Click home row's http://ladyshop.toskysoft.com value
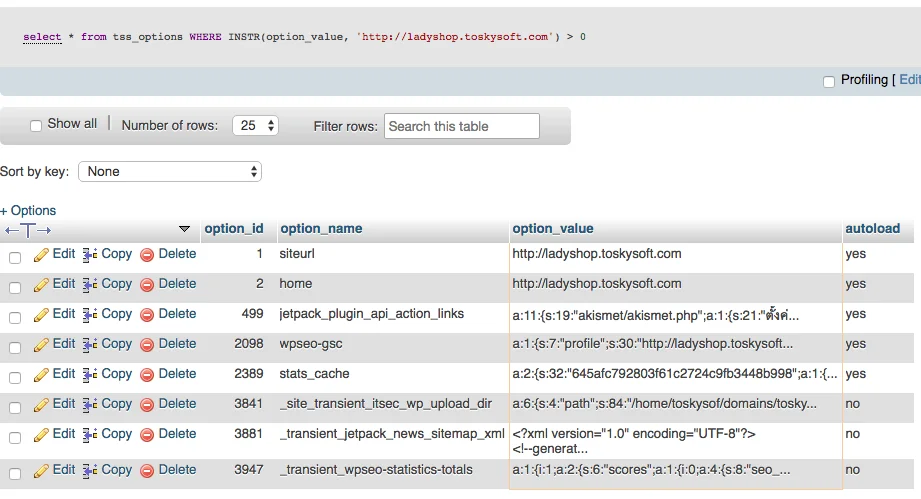Viewport: 921px width, 499px height. click(597, 284)
